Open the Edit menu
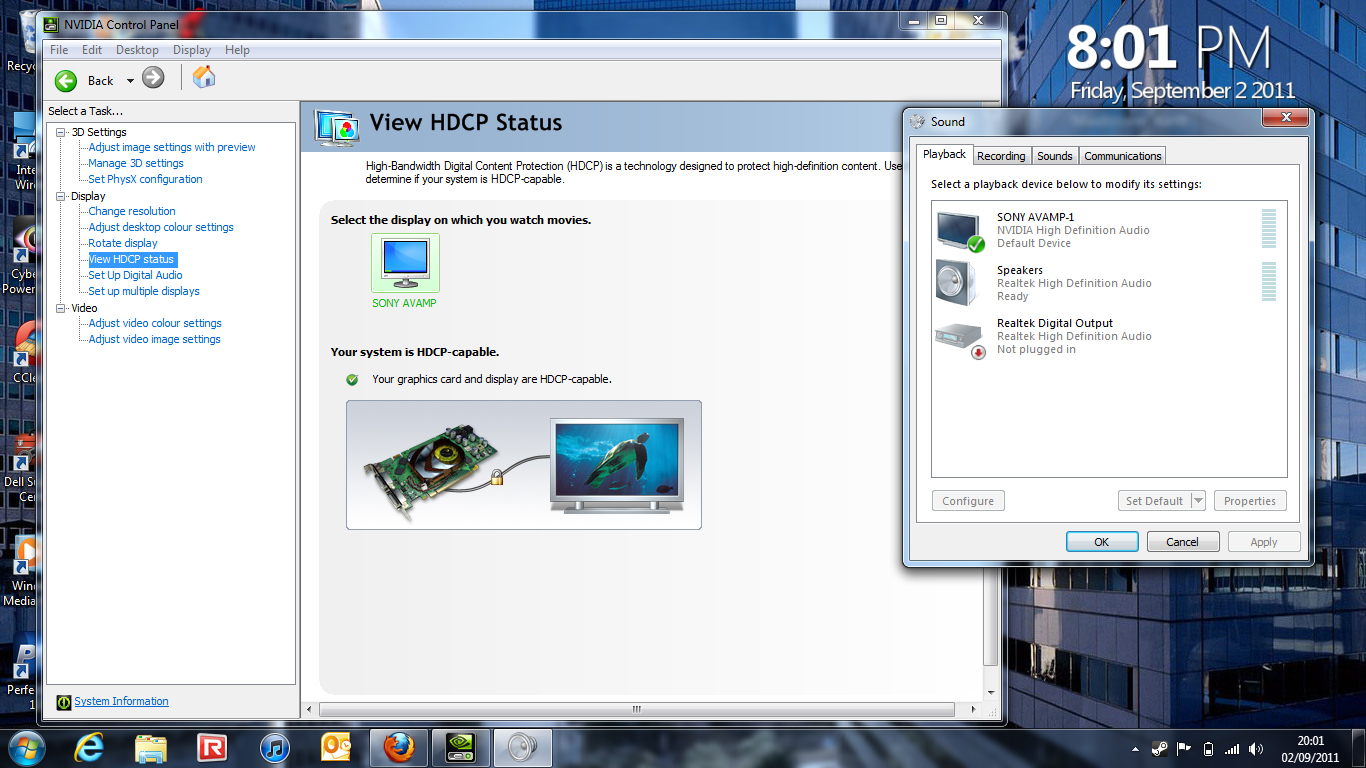 (x=92, y=50)
